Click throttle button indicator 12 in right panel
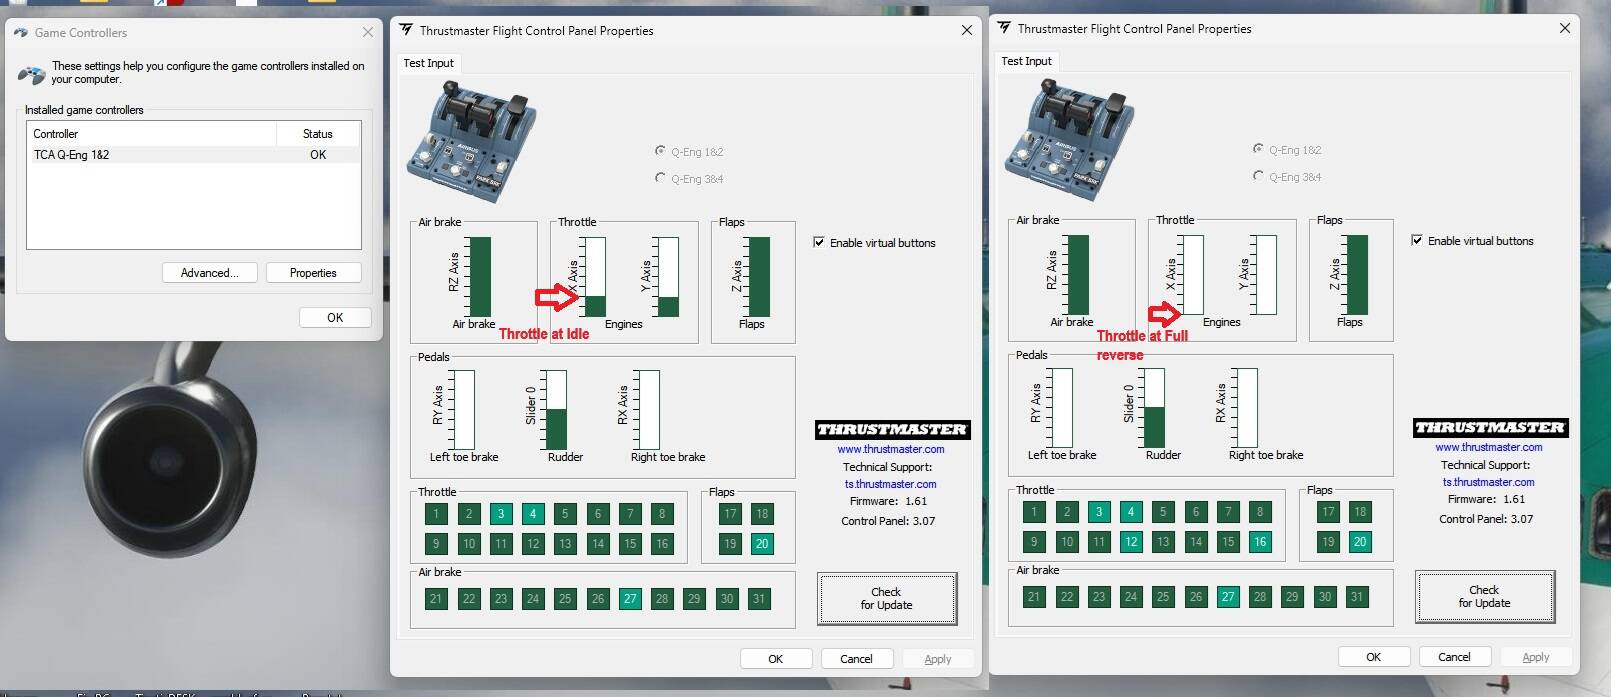Screen dimensions: 1611x697 point(1131,542)
